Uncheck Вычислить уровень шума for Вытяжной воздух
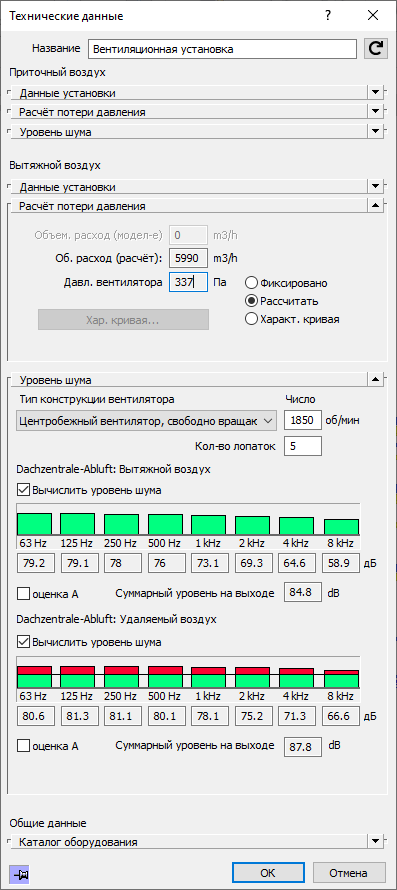The image size is (397, 890). pyautogui.click(x=23, y=490)
